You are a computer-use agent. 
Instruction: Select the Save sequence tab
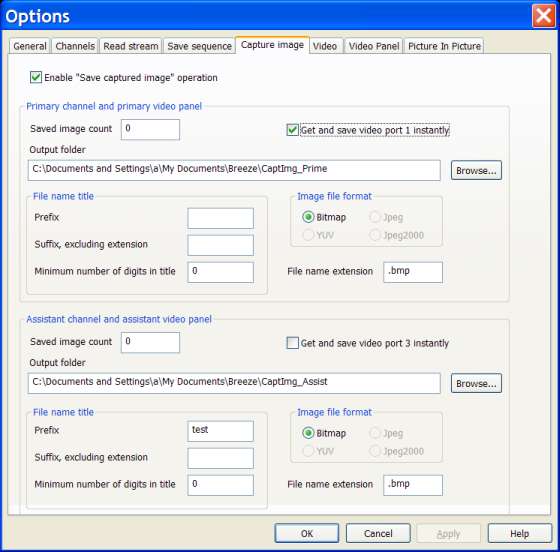(199, 46)
